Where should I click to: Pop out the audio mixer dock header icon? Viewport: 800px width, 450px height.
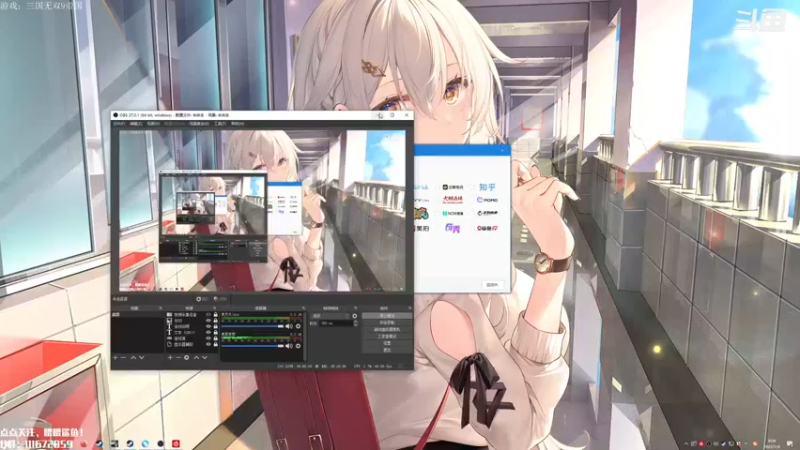click(303, 308)
